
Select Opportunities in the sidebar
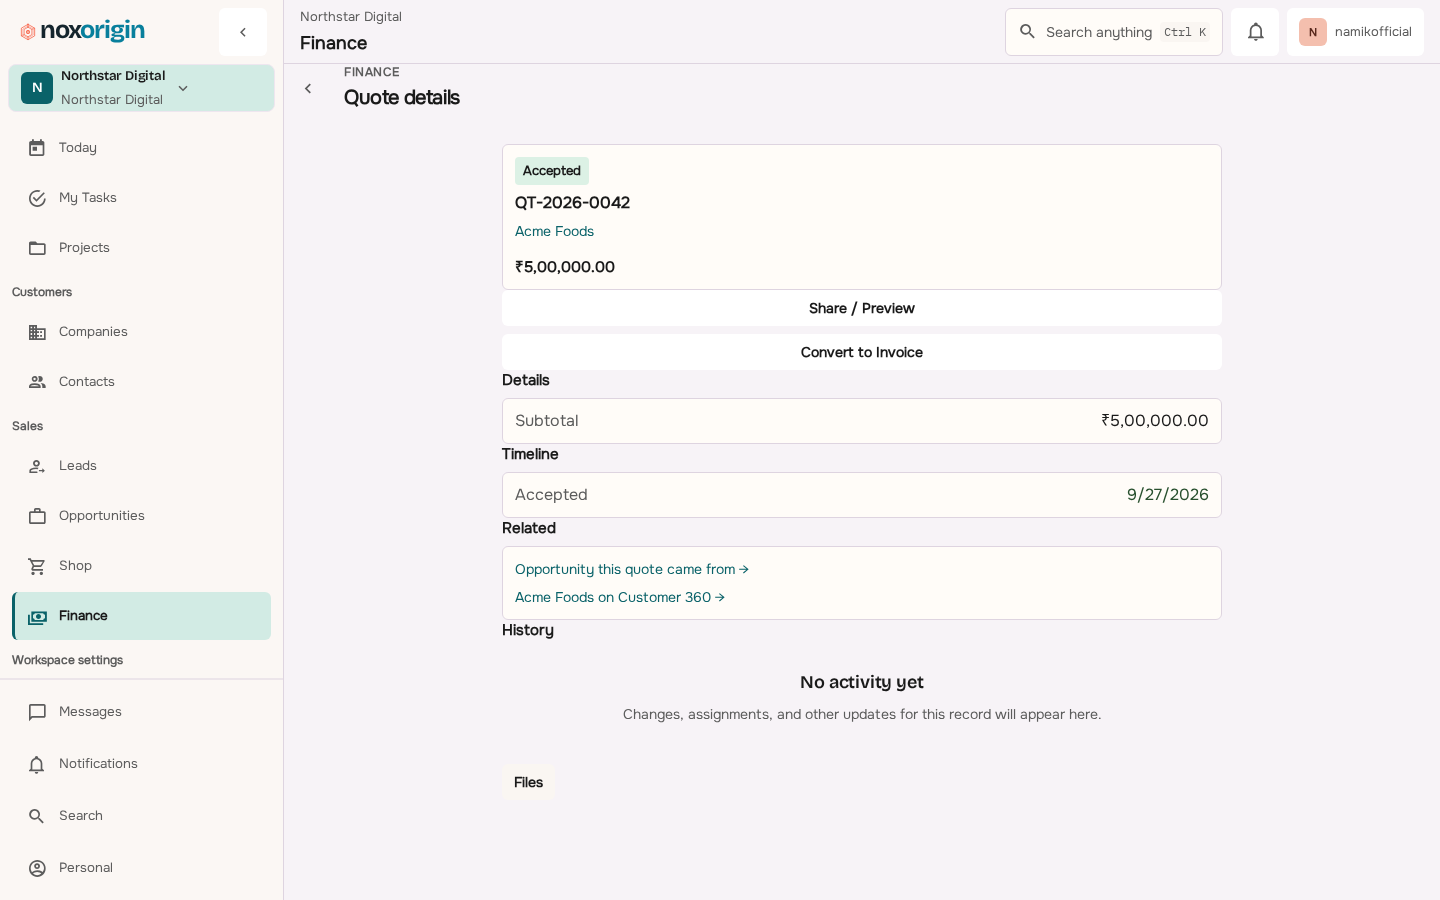(x=141, y=516)
